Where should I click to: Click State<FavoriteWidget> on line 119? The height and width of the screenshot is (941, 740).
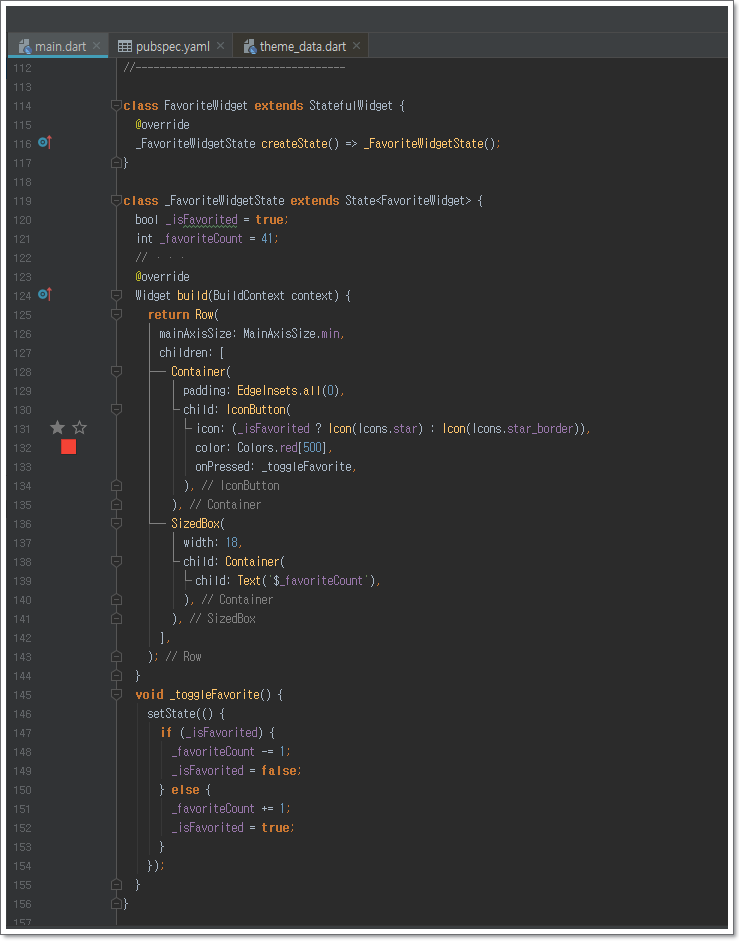[x=408, y=200]
